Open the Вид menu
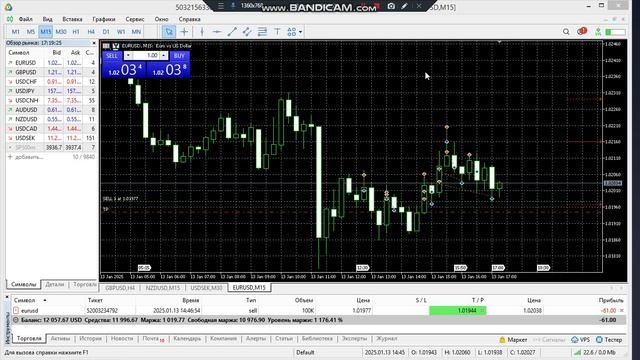This screenshot has height=360, width=640. [47, 19]
